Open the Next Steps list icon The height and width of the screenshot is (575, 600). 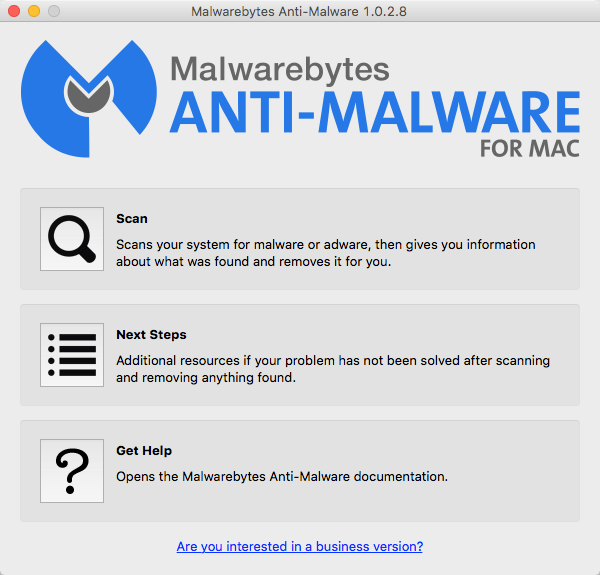click(x=72, y=355)
